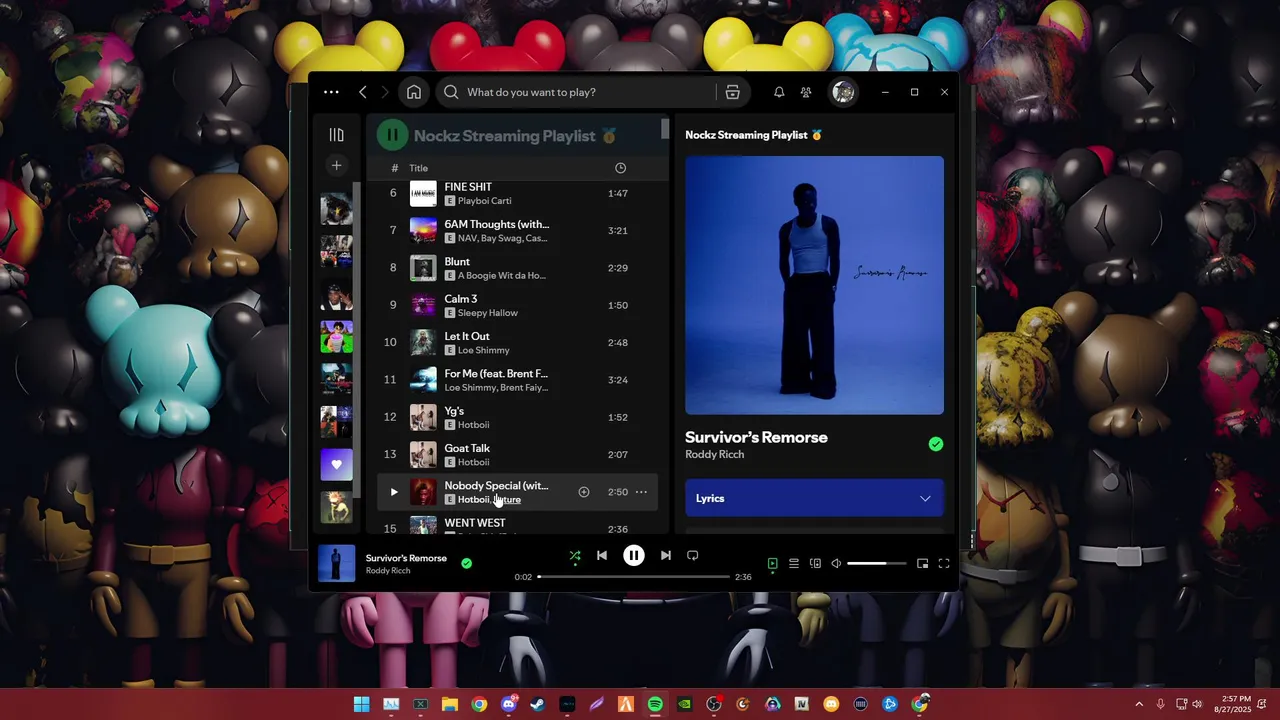Select the Goat Talk track row
The height and width of the screenshot is (720, 1280).
tap(518, 455)
